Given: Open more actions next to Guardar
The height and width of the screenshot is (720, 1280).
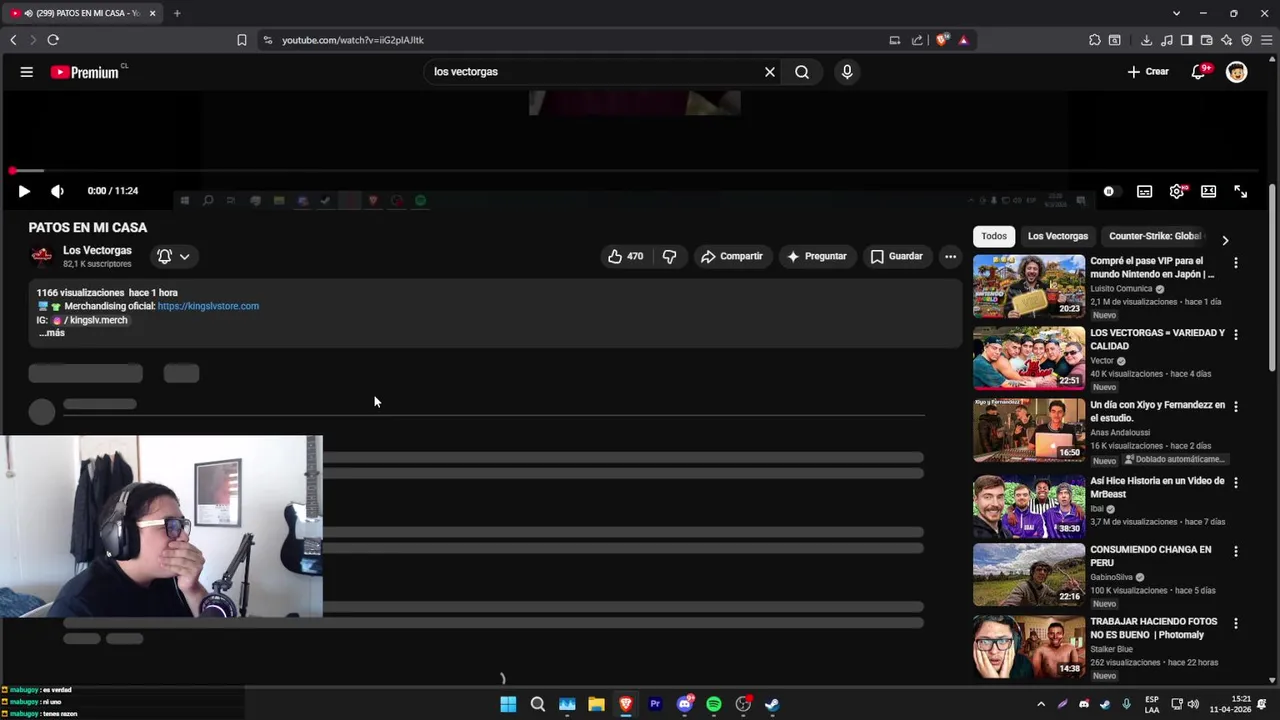Looking at the screenshot, I should 950,257.
